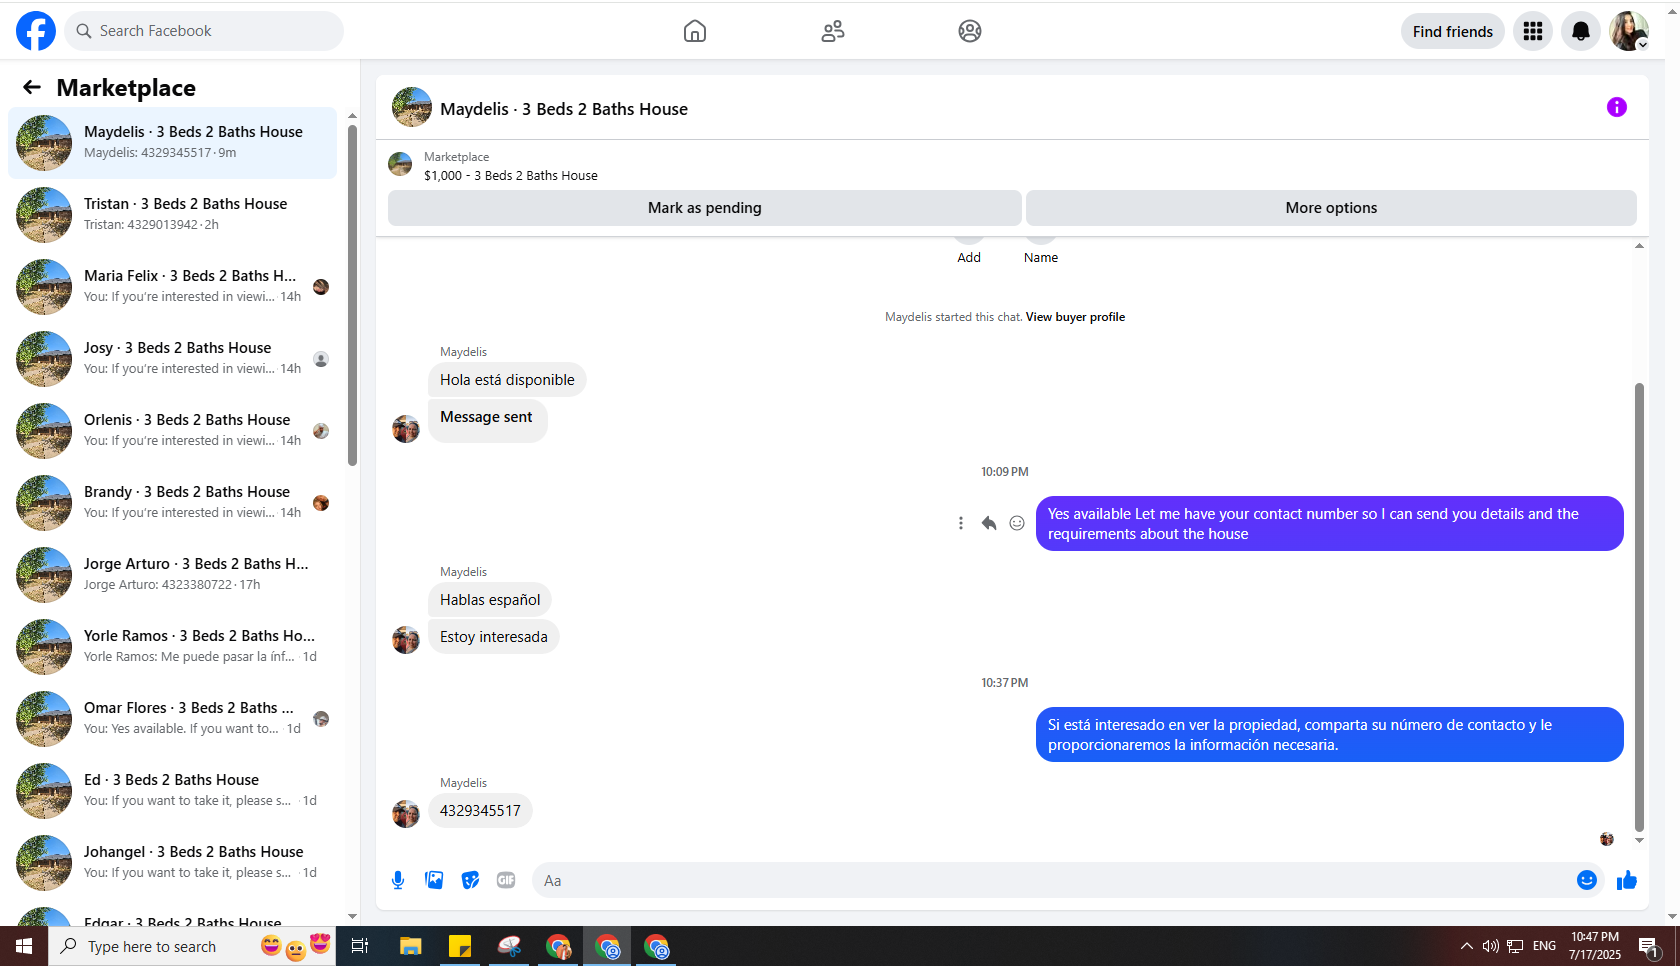Image resolution: width=1680 pixels, height=966 pixels.
Task: Open the Maria Felix conversation
Action: pyautogui.click(x=172, y=287)
